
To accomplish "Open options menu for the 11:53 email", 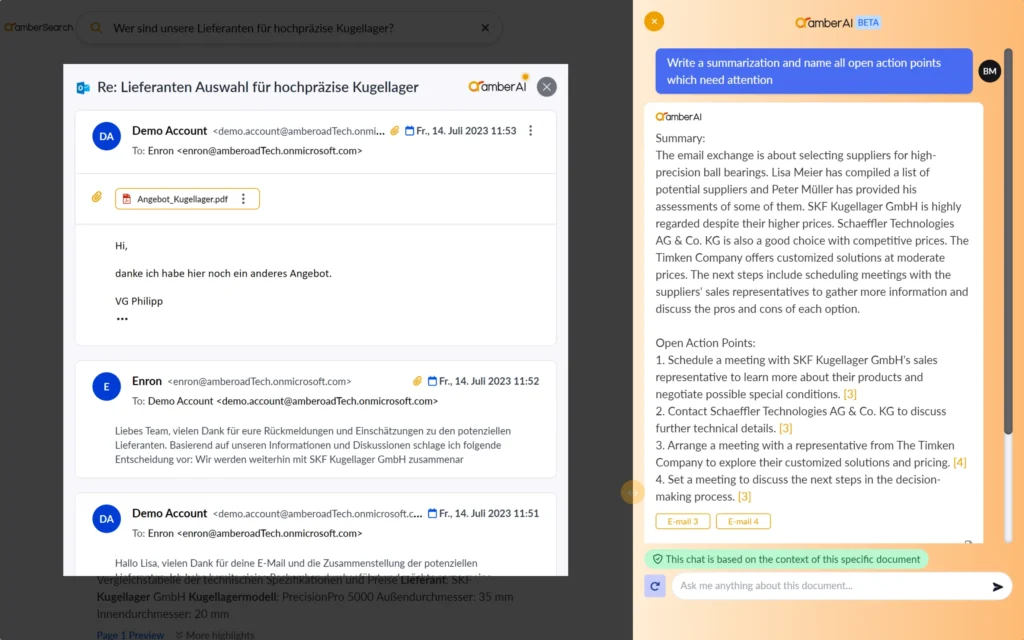I will pos(531,131).
